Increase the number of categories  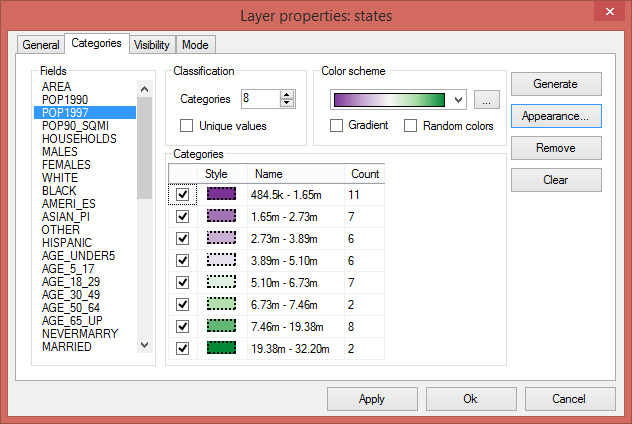pos(287,95)
